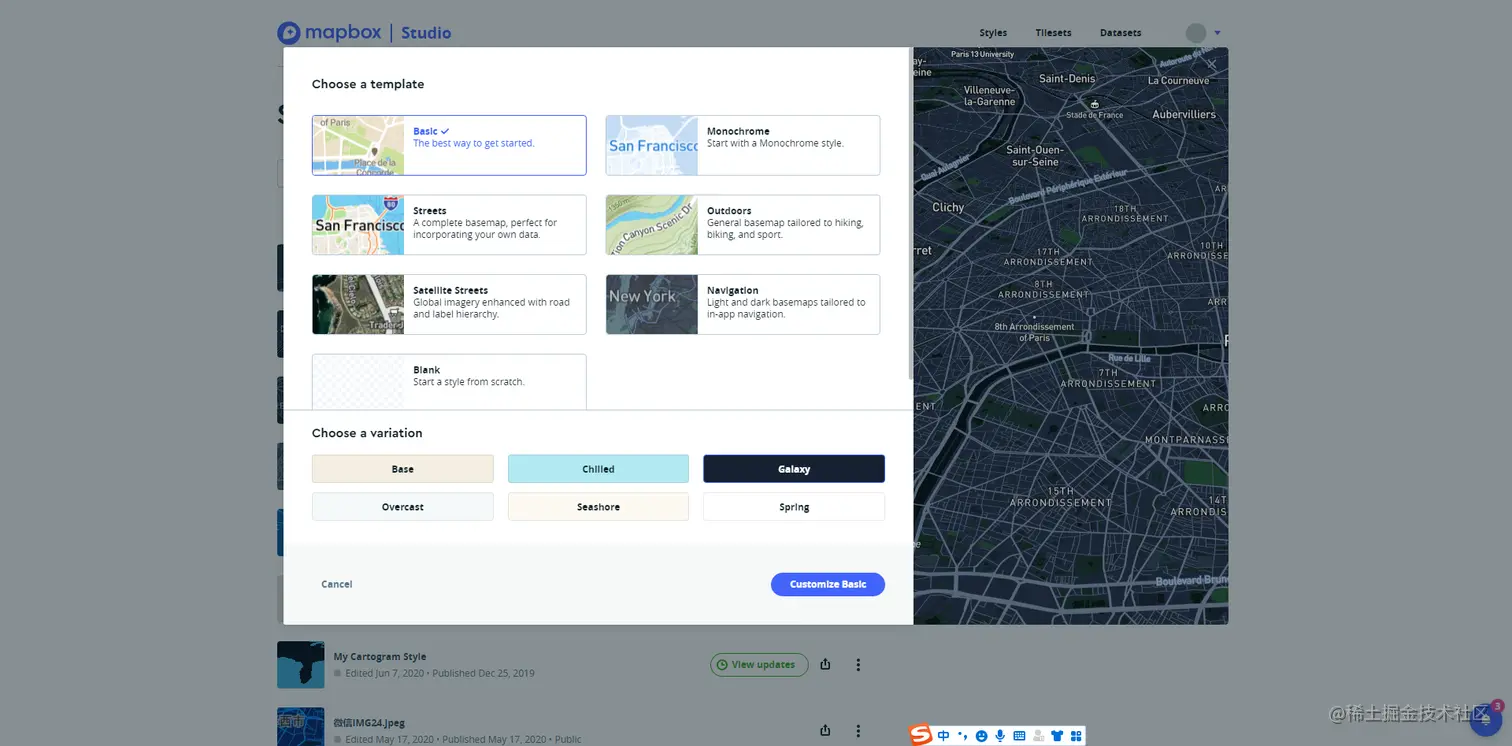The height and width of the screenshot is (746, 1512).
Task: Click the Customize Basic button
Action: click(x=828, y=584)
